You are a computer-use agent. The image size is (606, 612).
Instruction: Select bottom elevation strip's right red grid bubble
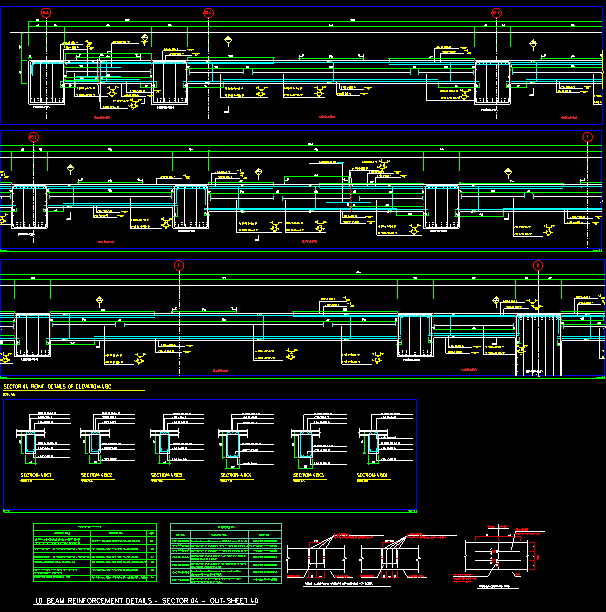pyautogui.click(x=538, y=266)
